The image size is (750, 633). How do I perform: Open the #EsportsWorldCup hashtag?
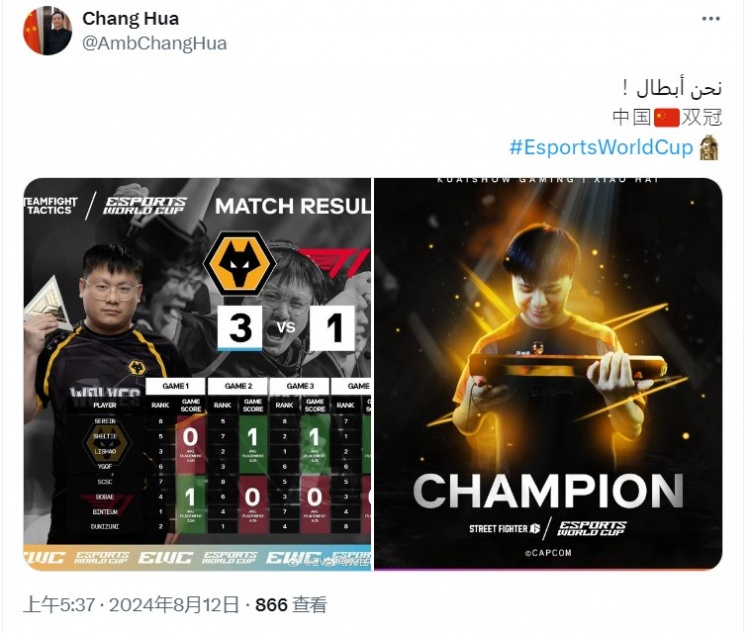[x=601, y=147]
